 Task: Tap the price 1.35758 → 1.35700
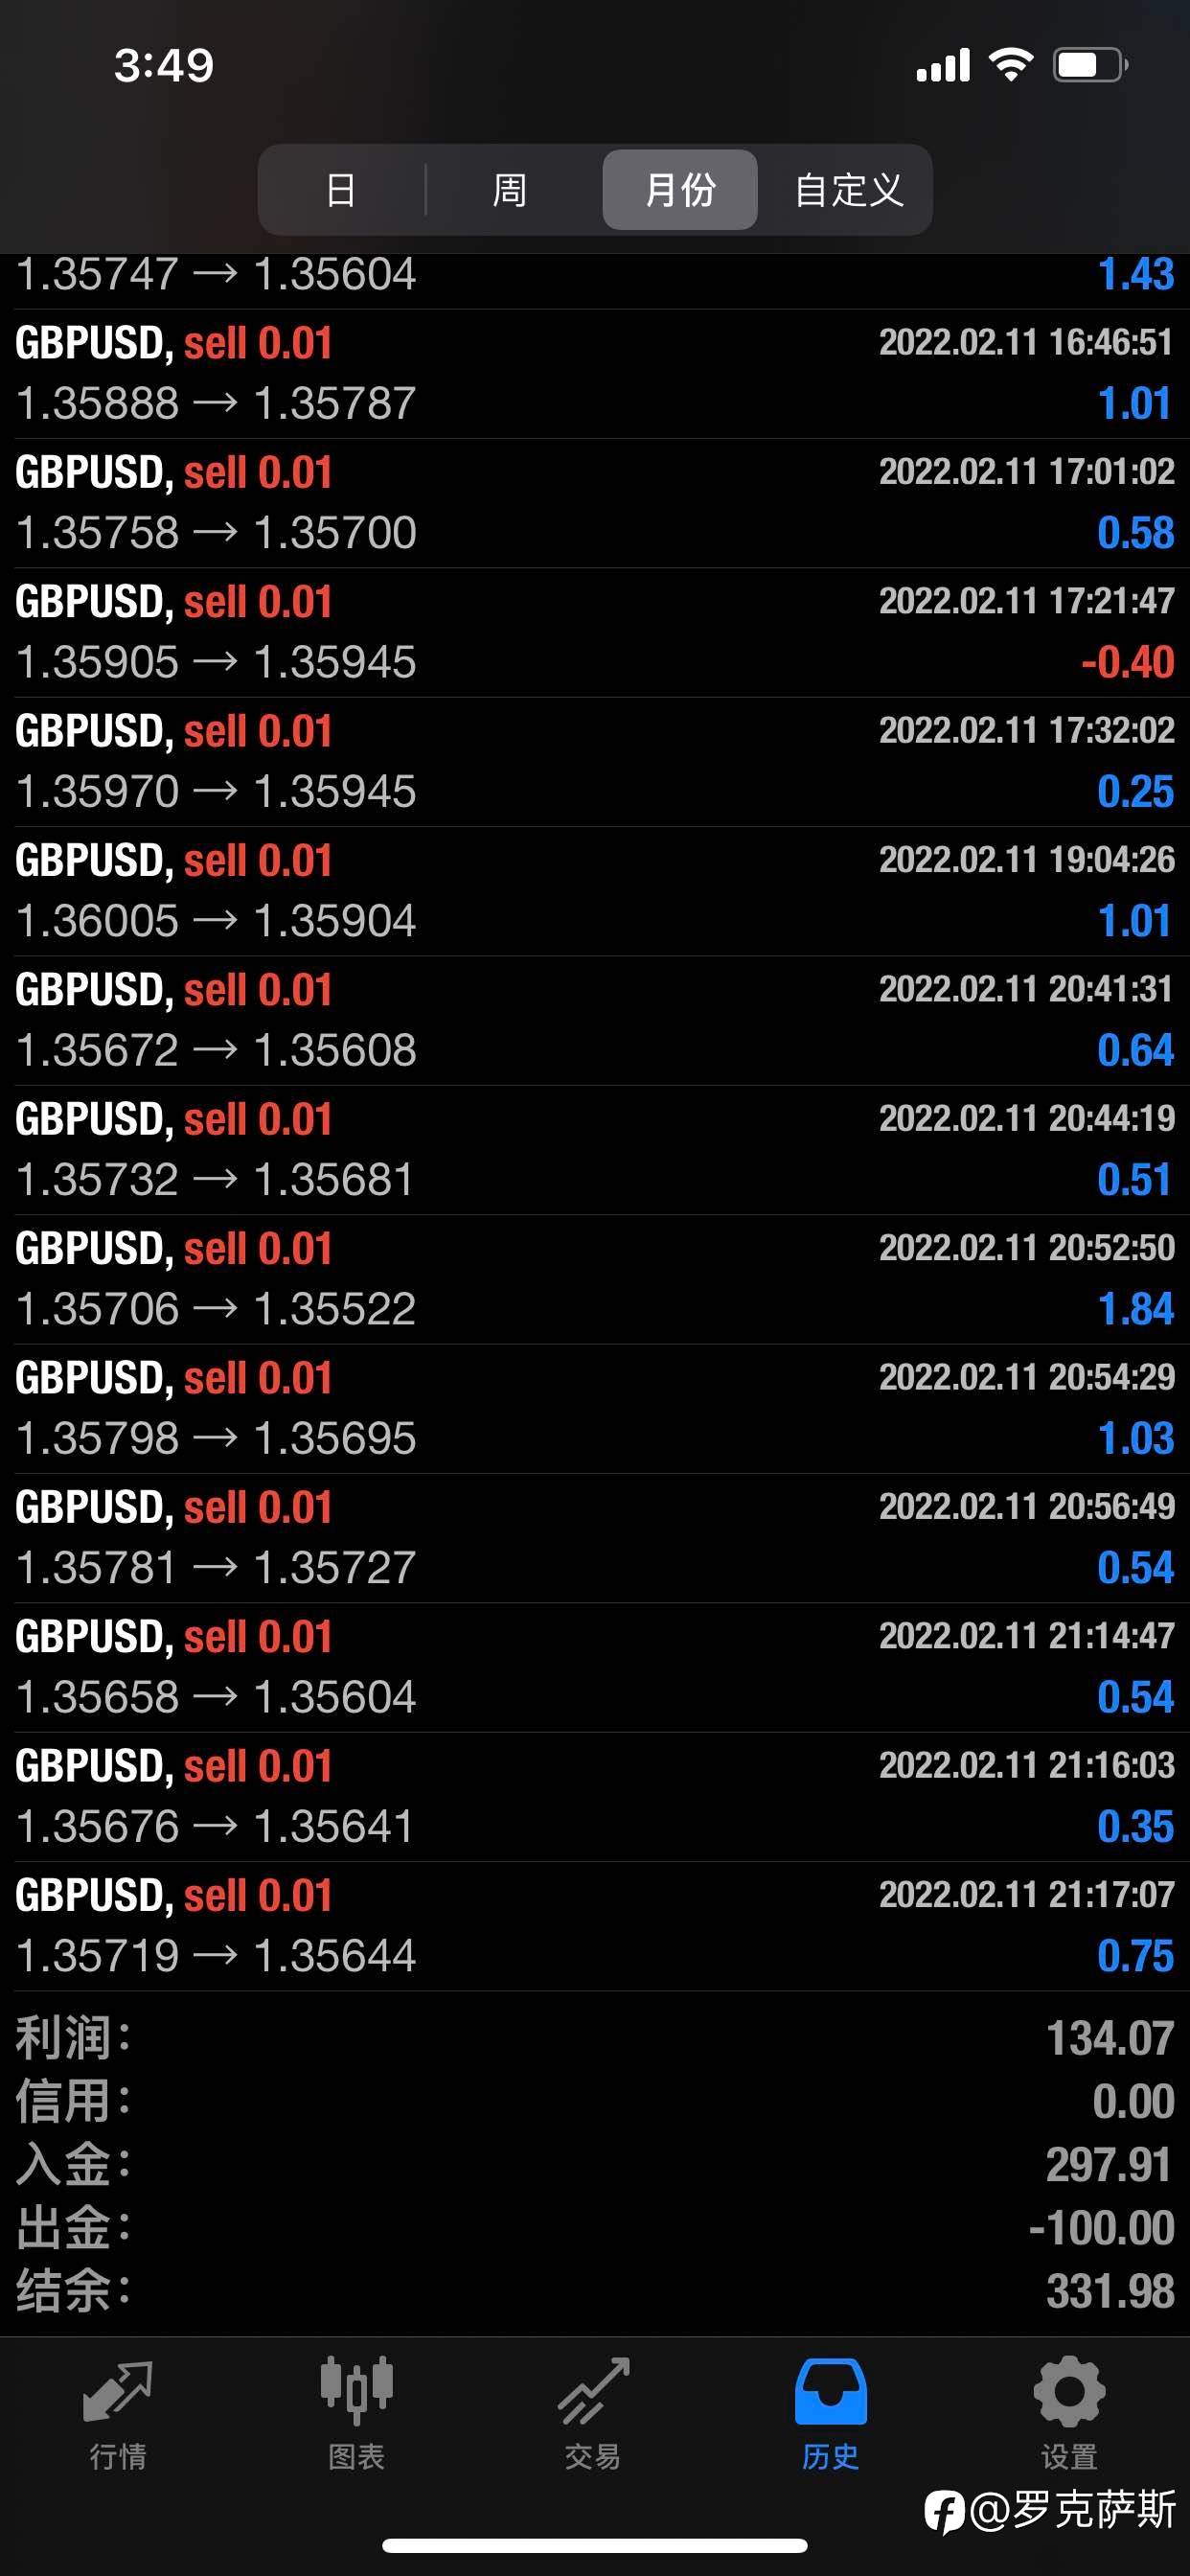(216, 533)
